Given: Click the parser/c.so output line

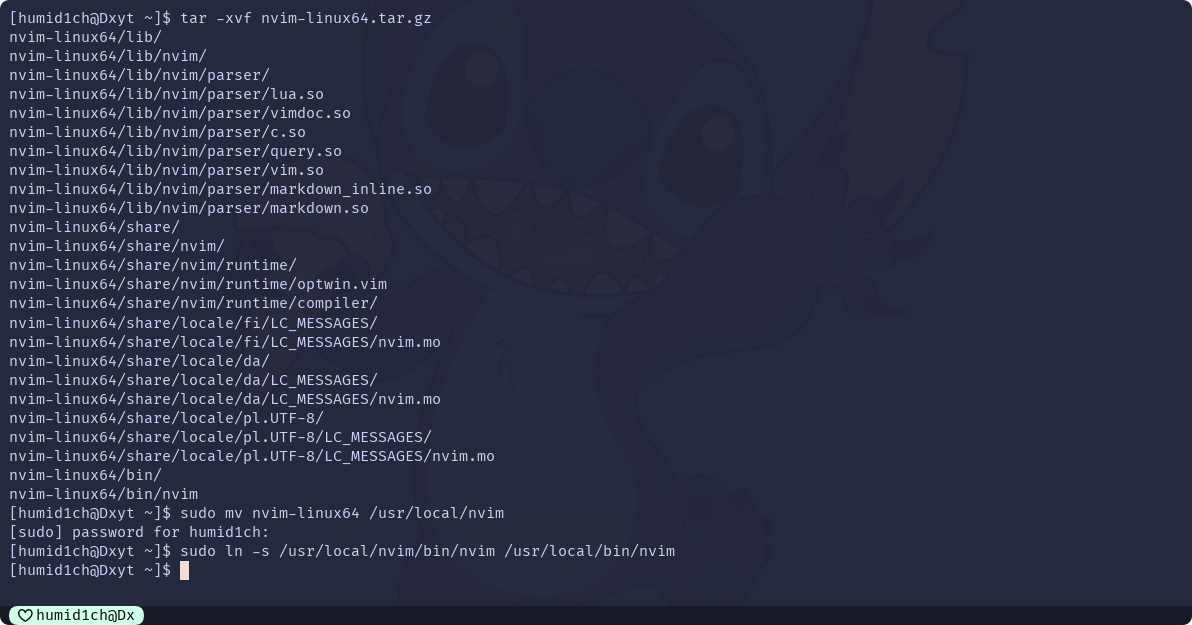Looking at the screenshot, I should pos(157,132).
